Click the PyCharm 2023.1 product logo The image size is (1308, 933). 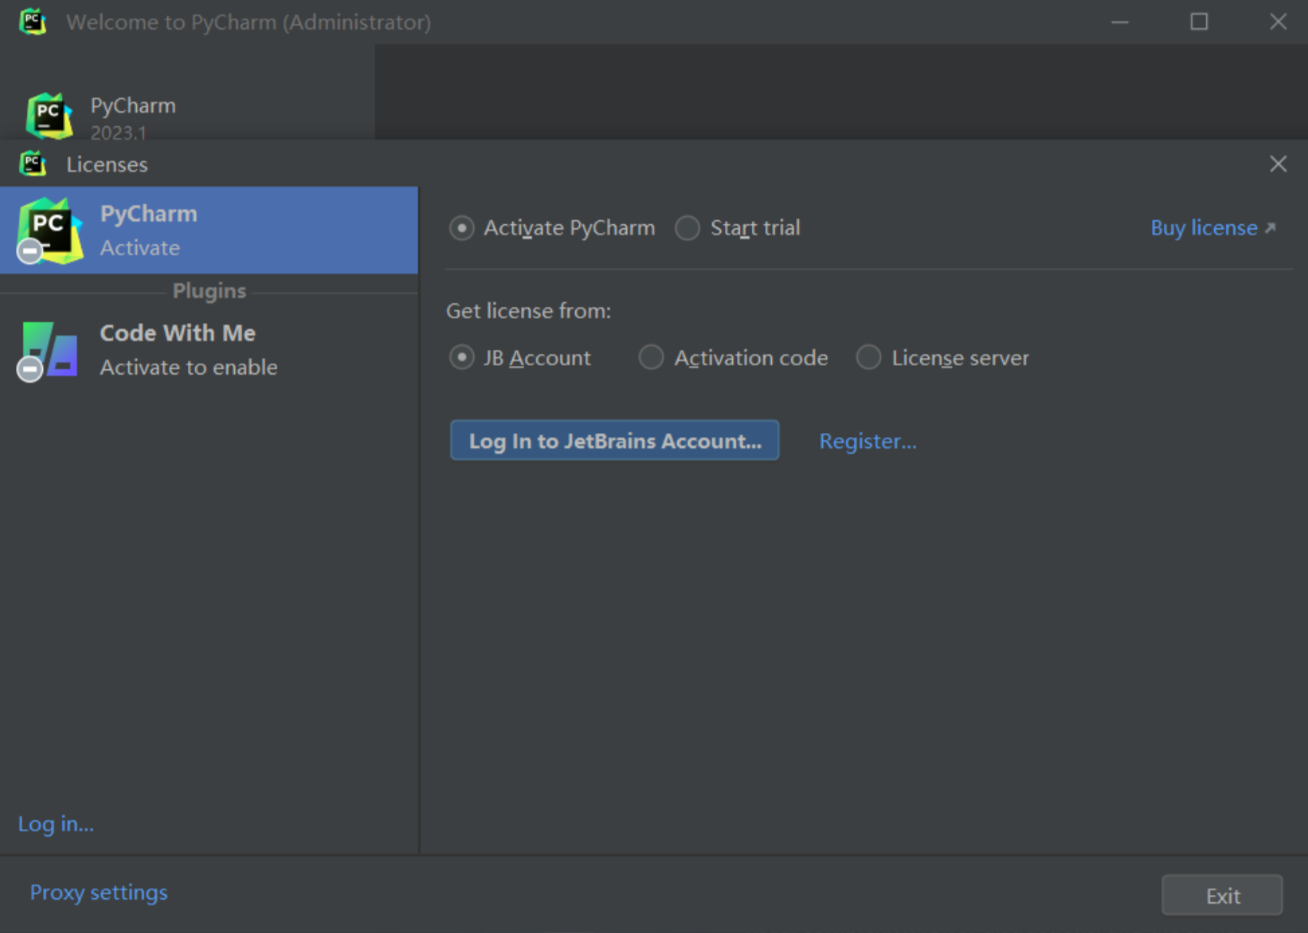tap(49, 116)
